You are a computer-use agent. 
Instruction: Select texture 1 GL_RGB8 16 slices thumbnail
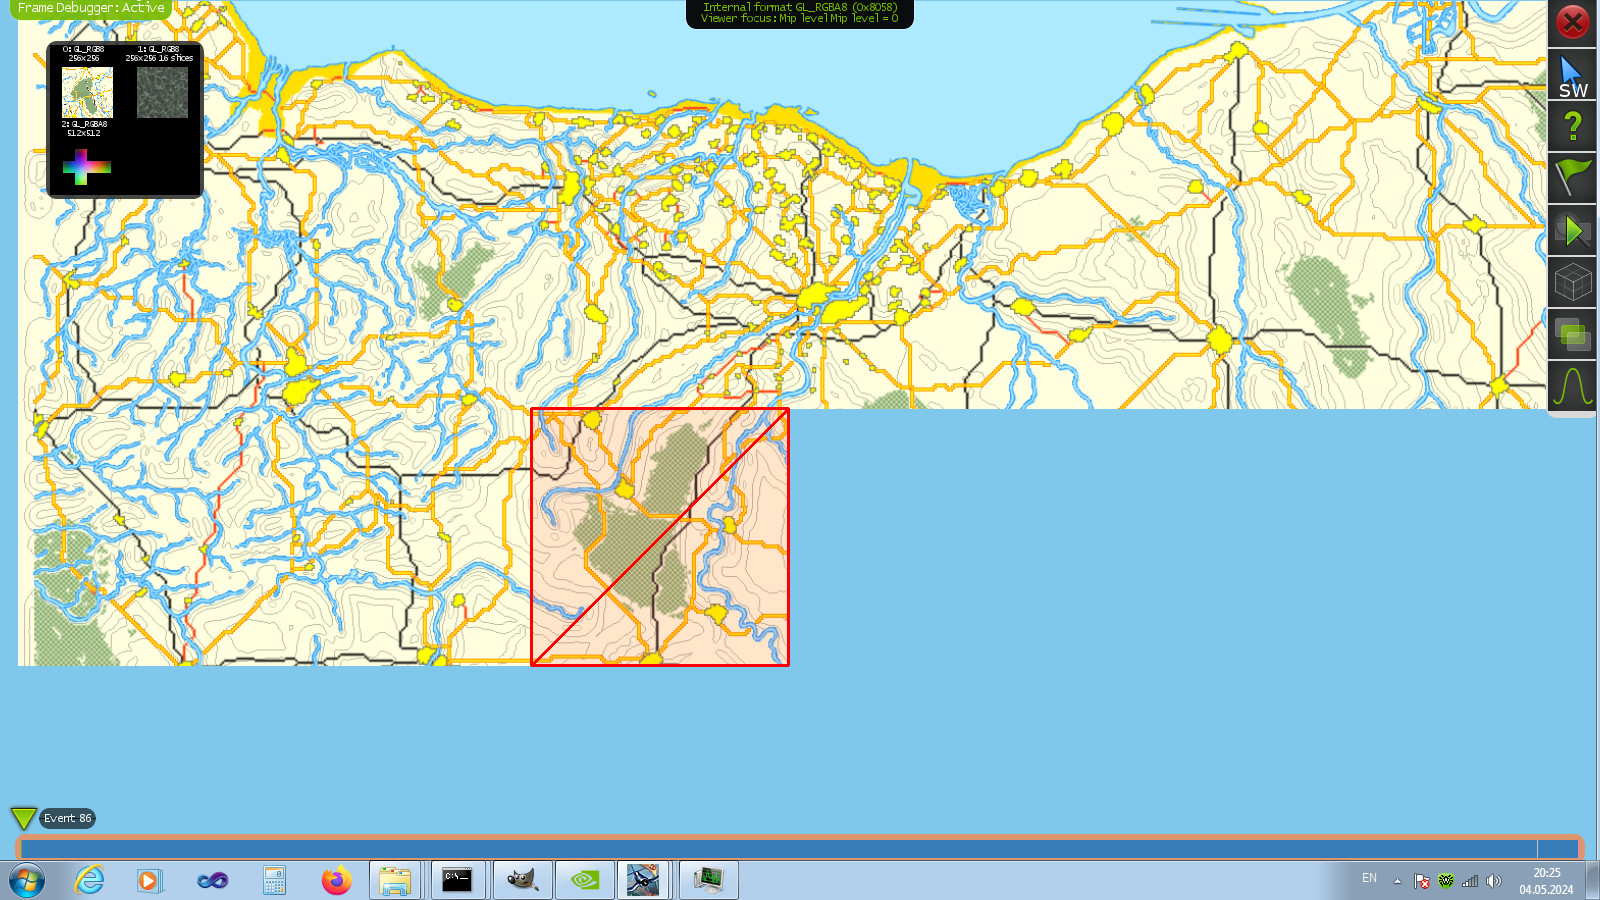tap(162, 92)
